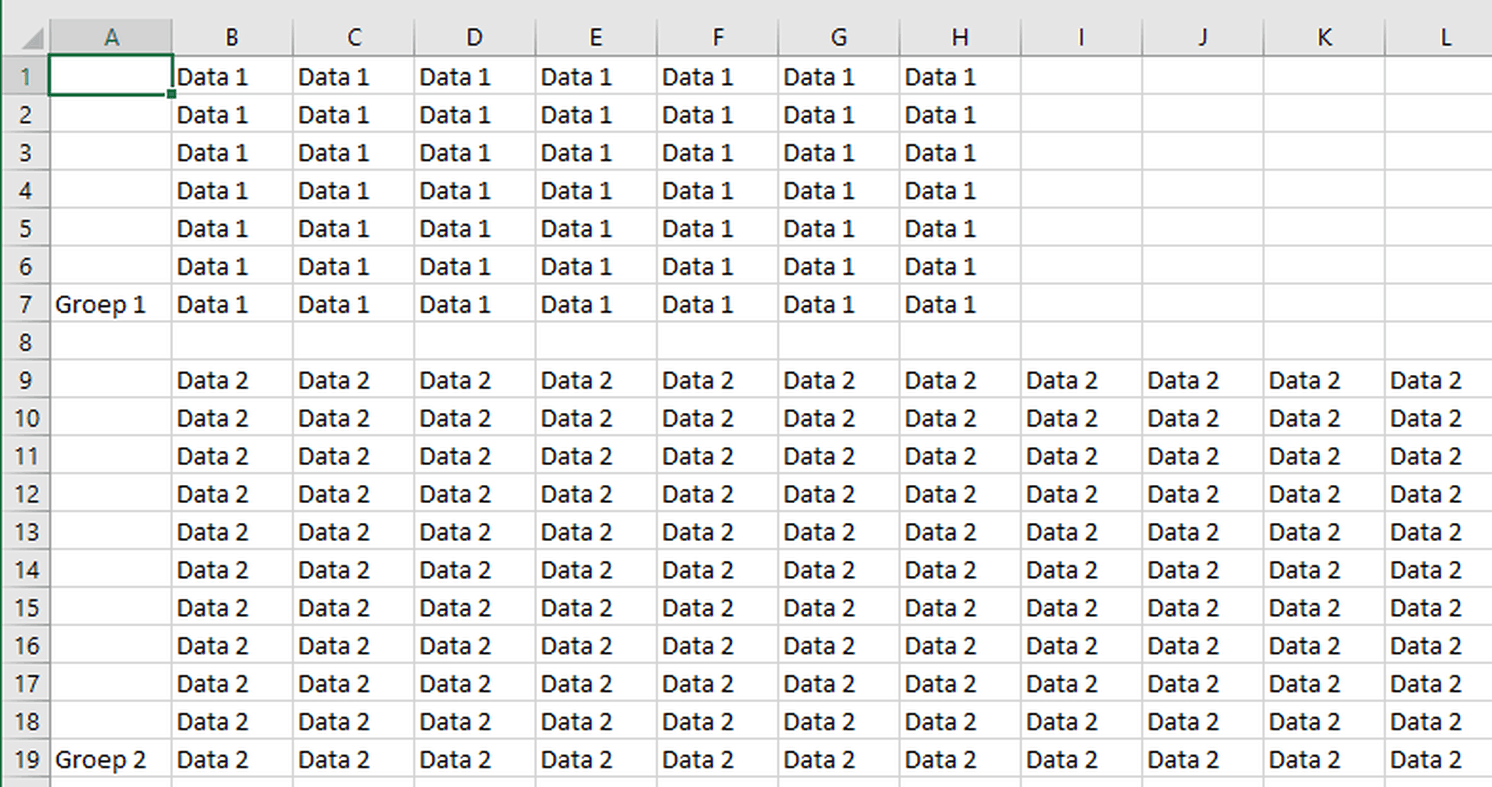1492x787 pixels.
Task: Select column A header
Action: (111, 38)
